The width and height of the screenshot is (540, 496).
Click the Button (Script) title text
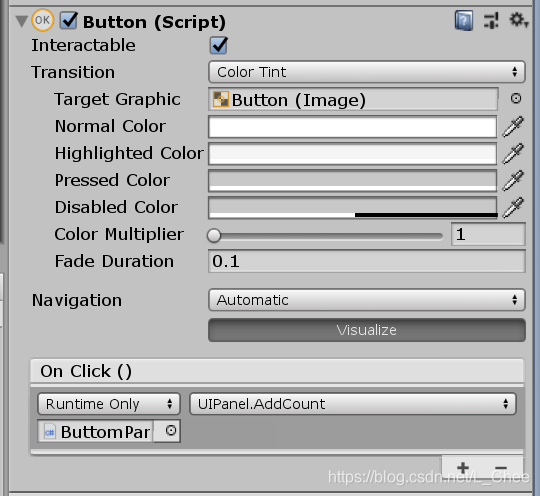click(x=154, y=22)
